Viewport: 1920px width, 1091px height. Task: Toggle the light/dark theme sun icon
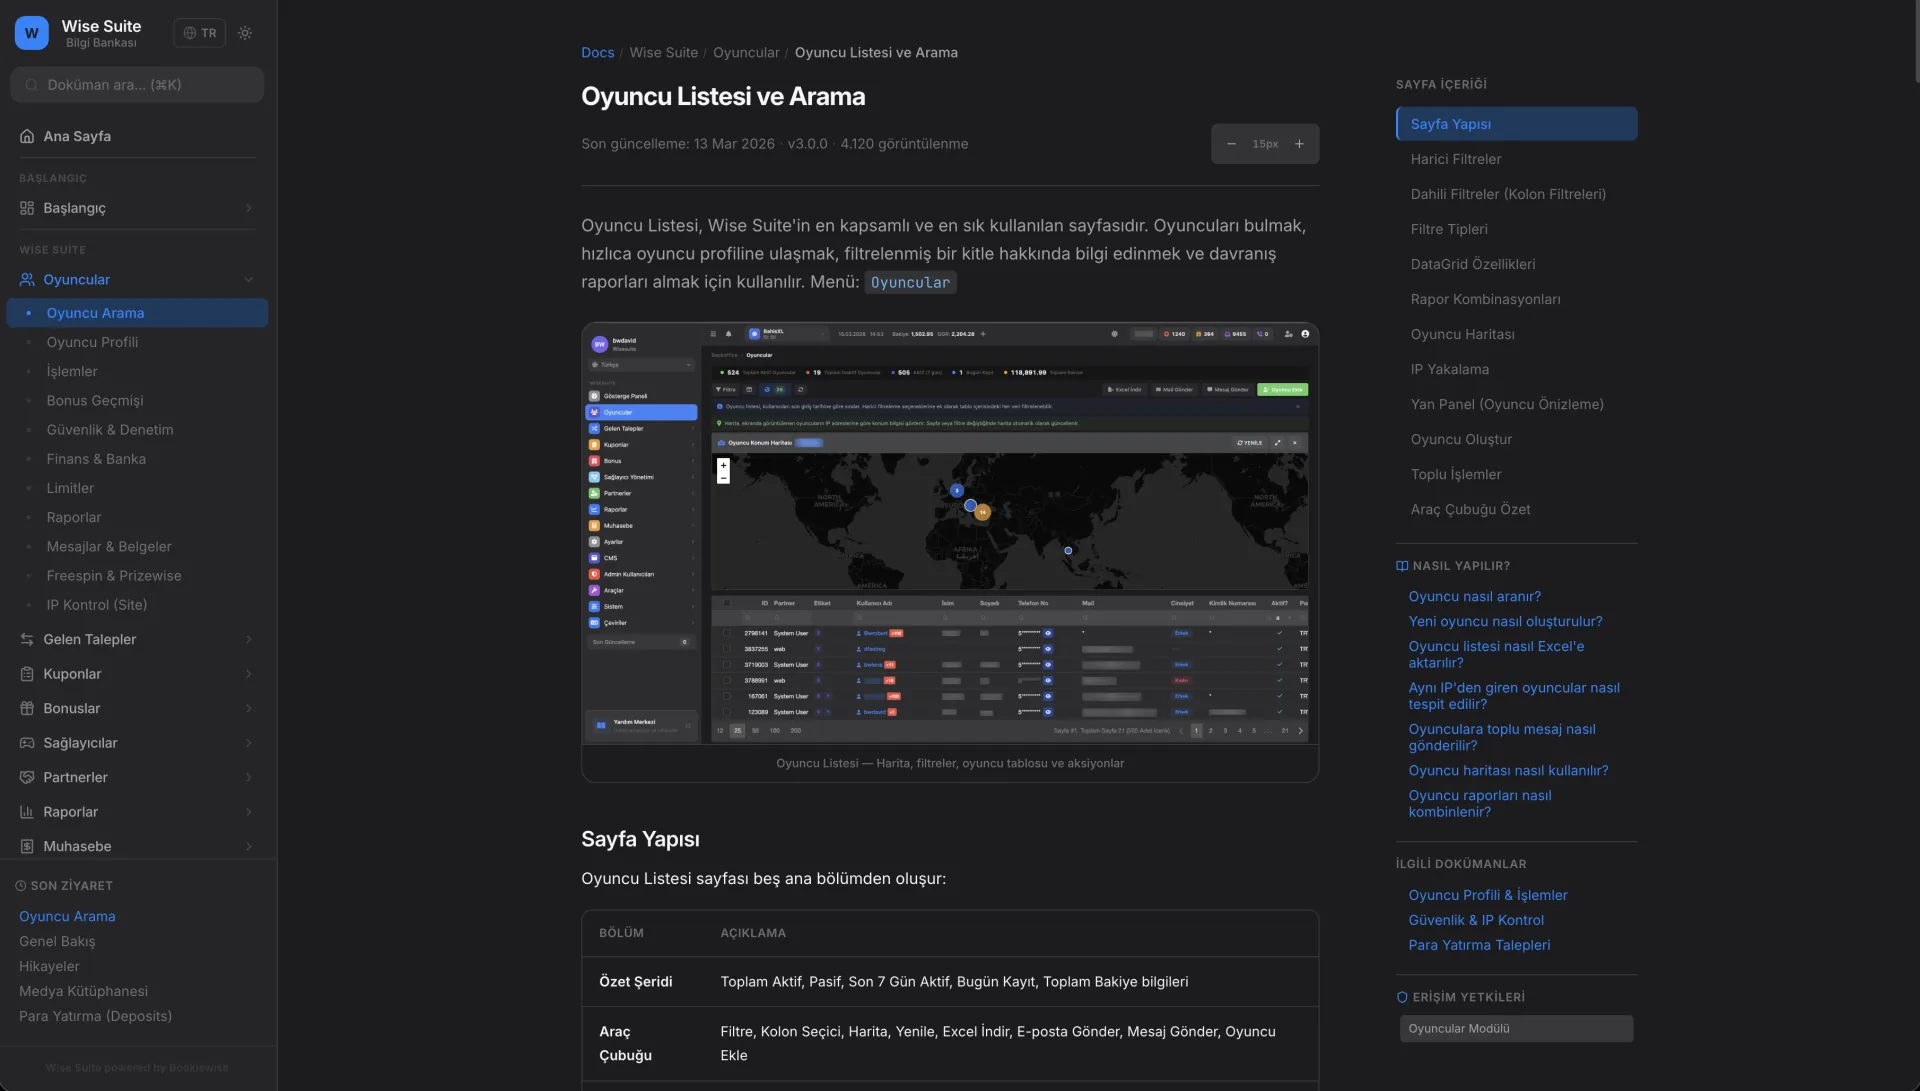coord(245,33)
